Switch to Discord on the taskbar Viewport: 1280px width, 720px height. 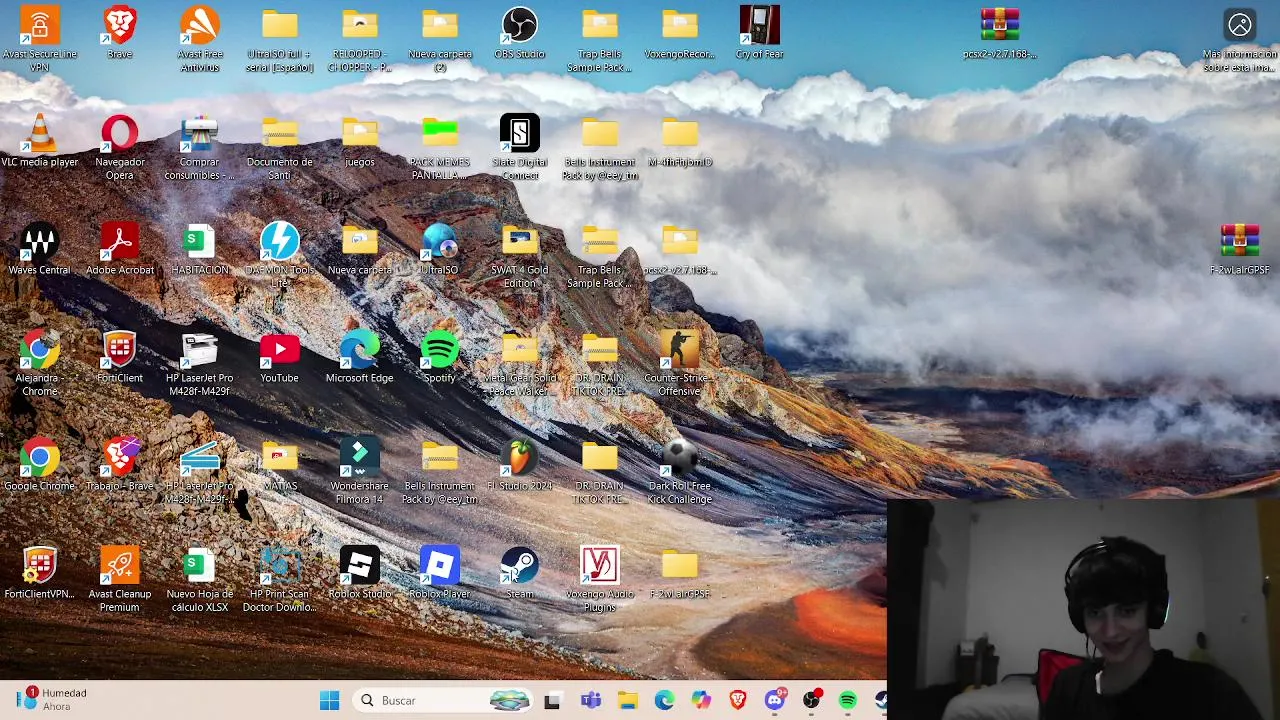click(775, 700)
